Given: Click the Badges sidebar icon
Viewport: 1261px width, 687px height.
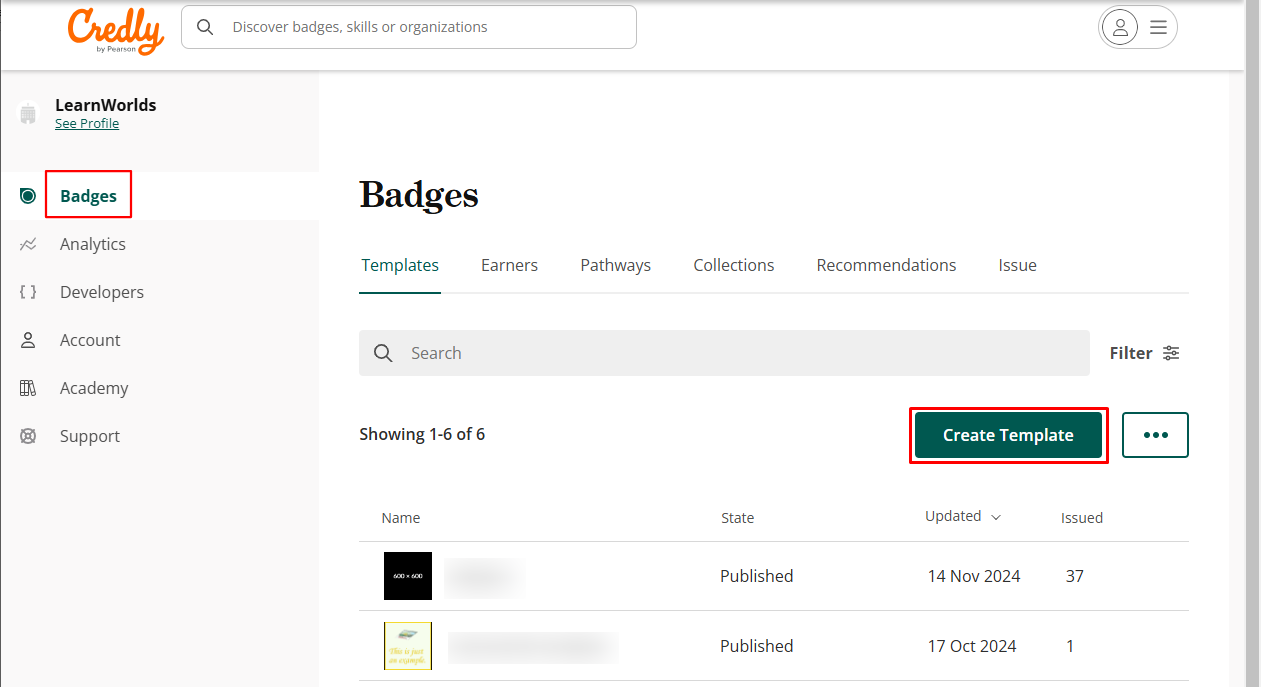Looking at the screenshot, I should coord(28,196).
